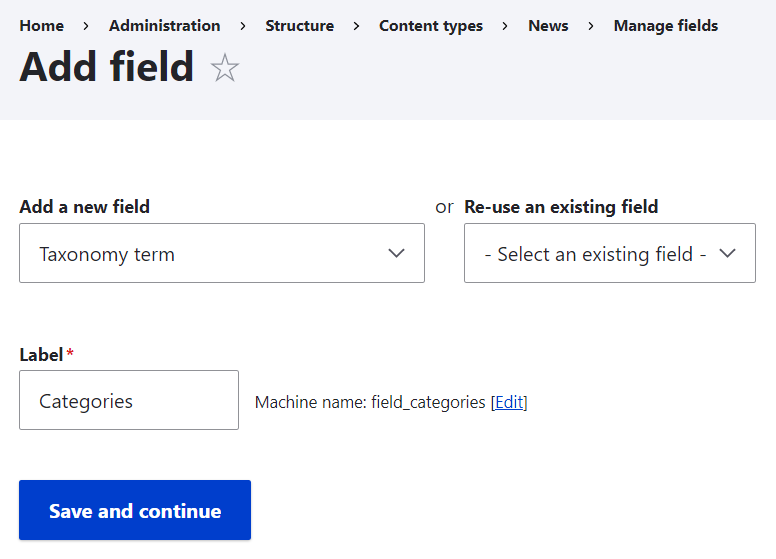Return to the News content type breadcrumb

(x=548, y=26)
